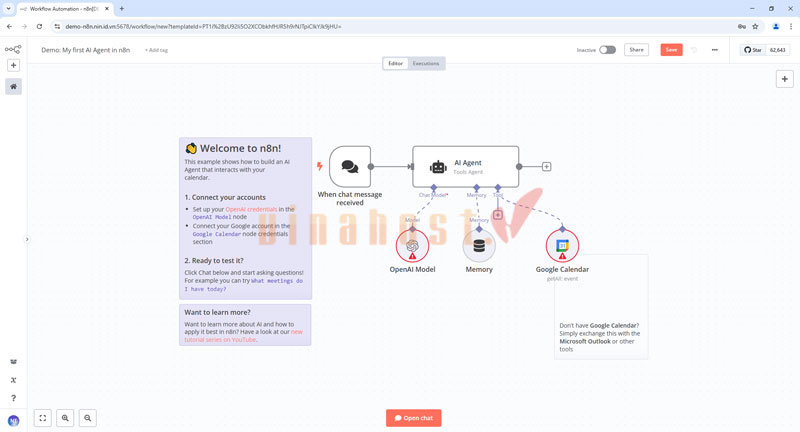Click the Google Calendar hint sticky note
The width and height of the screenshot is (800, 432).
tap(601, 308)
